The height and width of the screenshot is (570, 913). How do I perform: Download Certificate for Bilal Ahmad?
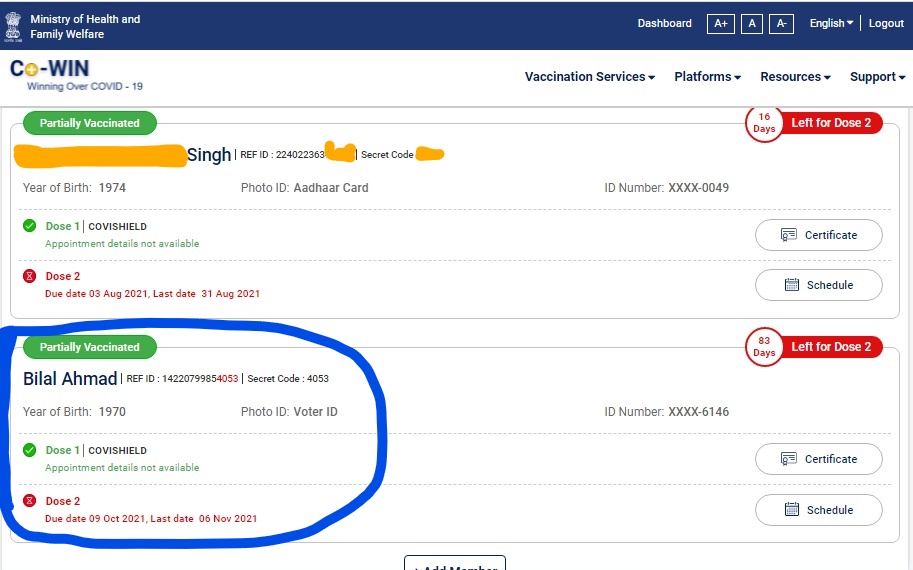tap(818, 459)
